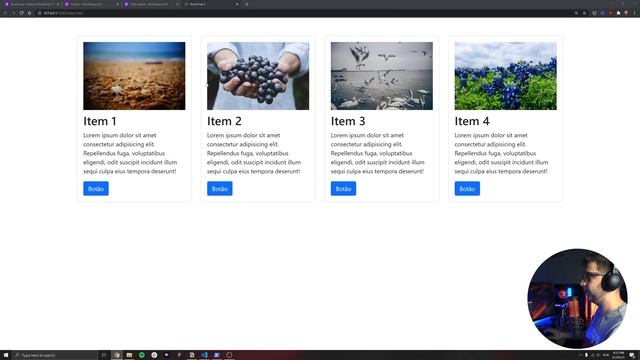This screenshot has width=640, height=360.
Task: Click the Lorem ipsum paragraph under Item 1
Action: pos(130,153)
